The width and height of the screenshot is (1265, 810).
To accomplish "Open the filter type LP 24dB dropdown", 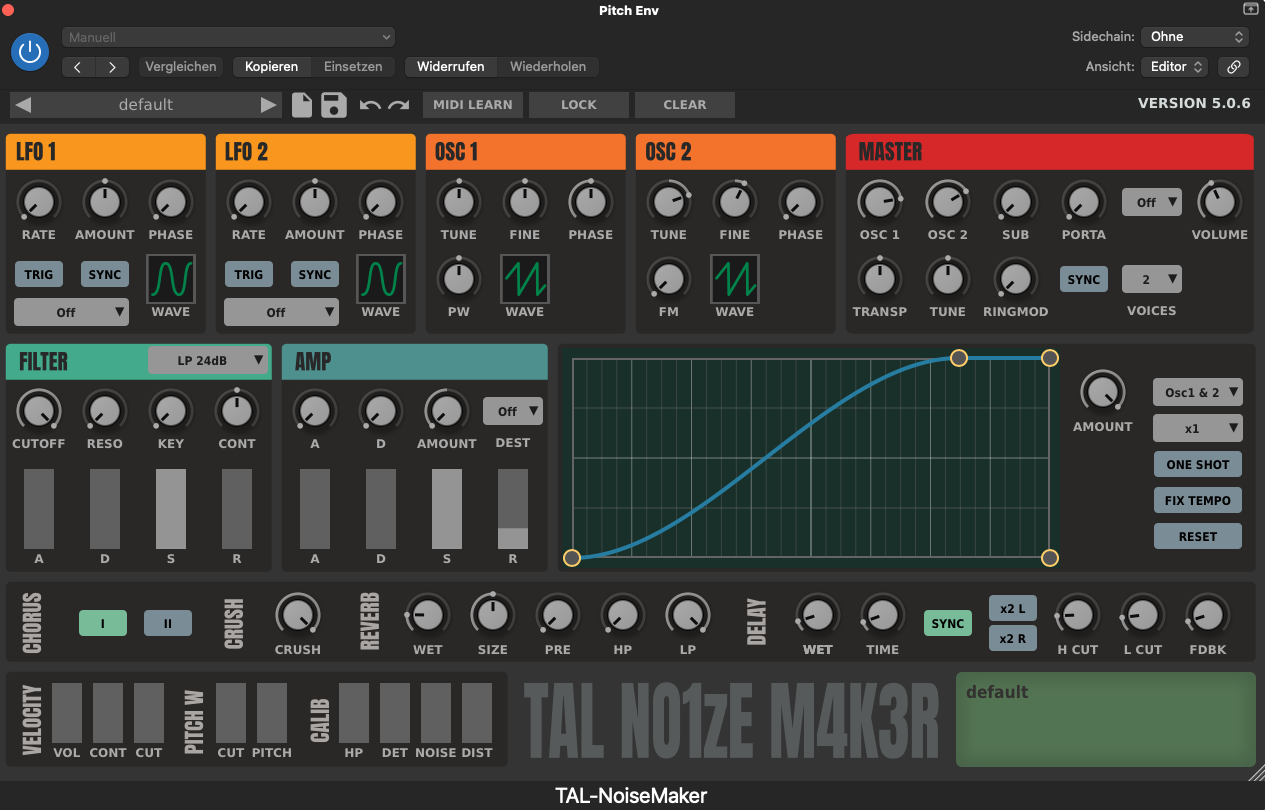I will tap(208, 360).
